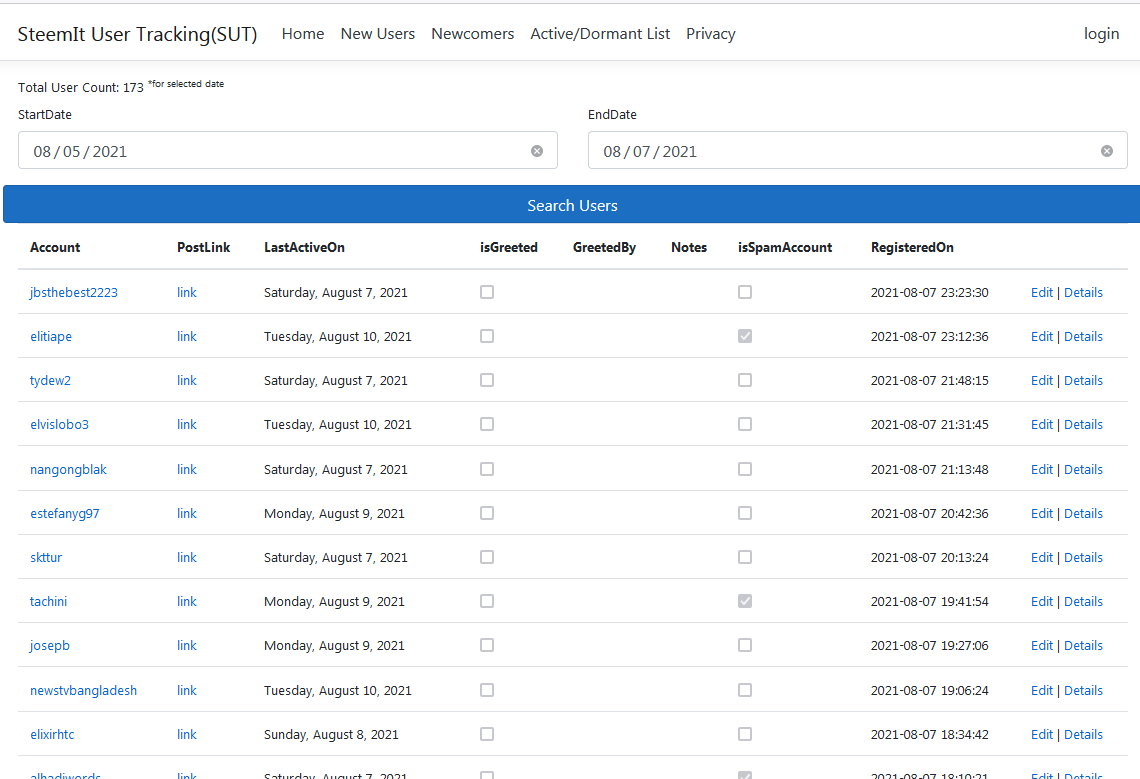This screenshot has width=1140, height=779.
Task: Focus the EndDate input field
Action: [857, 151]
